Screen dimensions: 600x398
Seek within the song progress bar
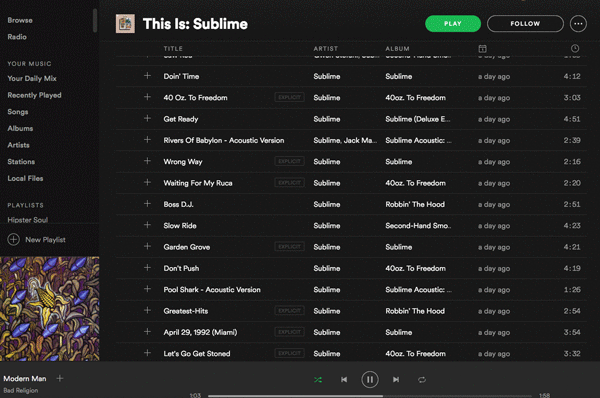[x=370, y=396]
